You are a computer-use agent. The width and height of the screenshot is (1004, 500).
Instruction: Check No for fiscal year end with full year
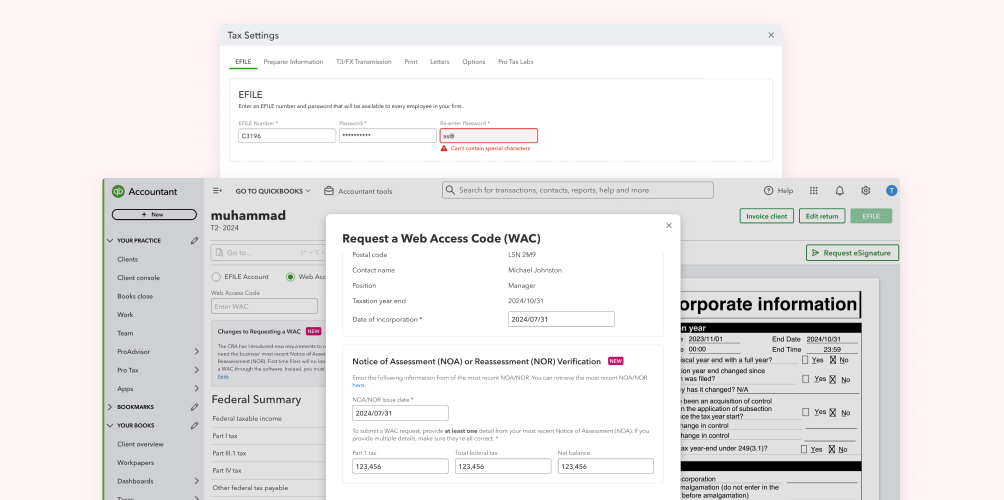tap(833, 360)
